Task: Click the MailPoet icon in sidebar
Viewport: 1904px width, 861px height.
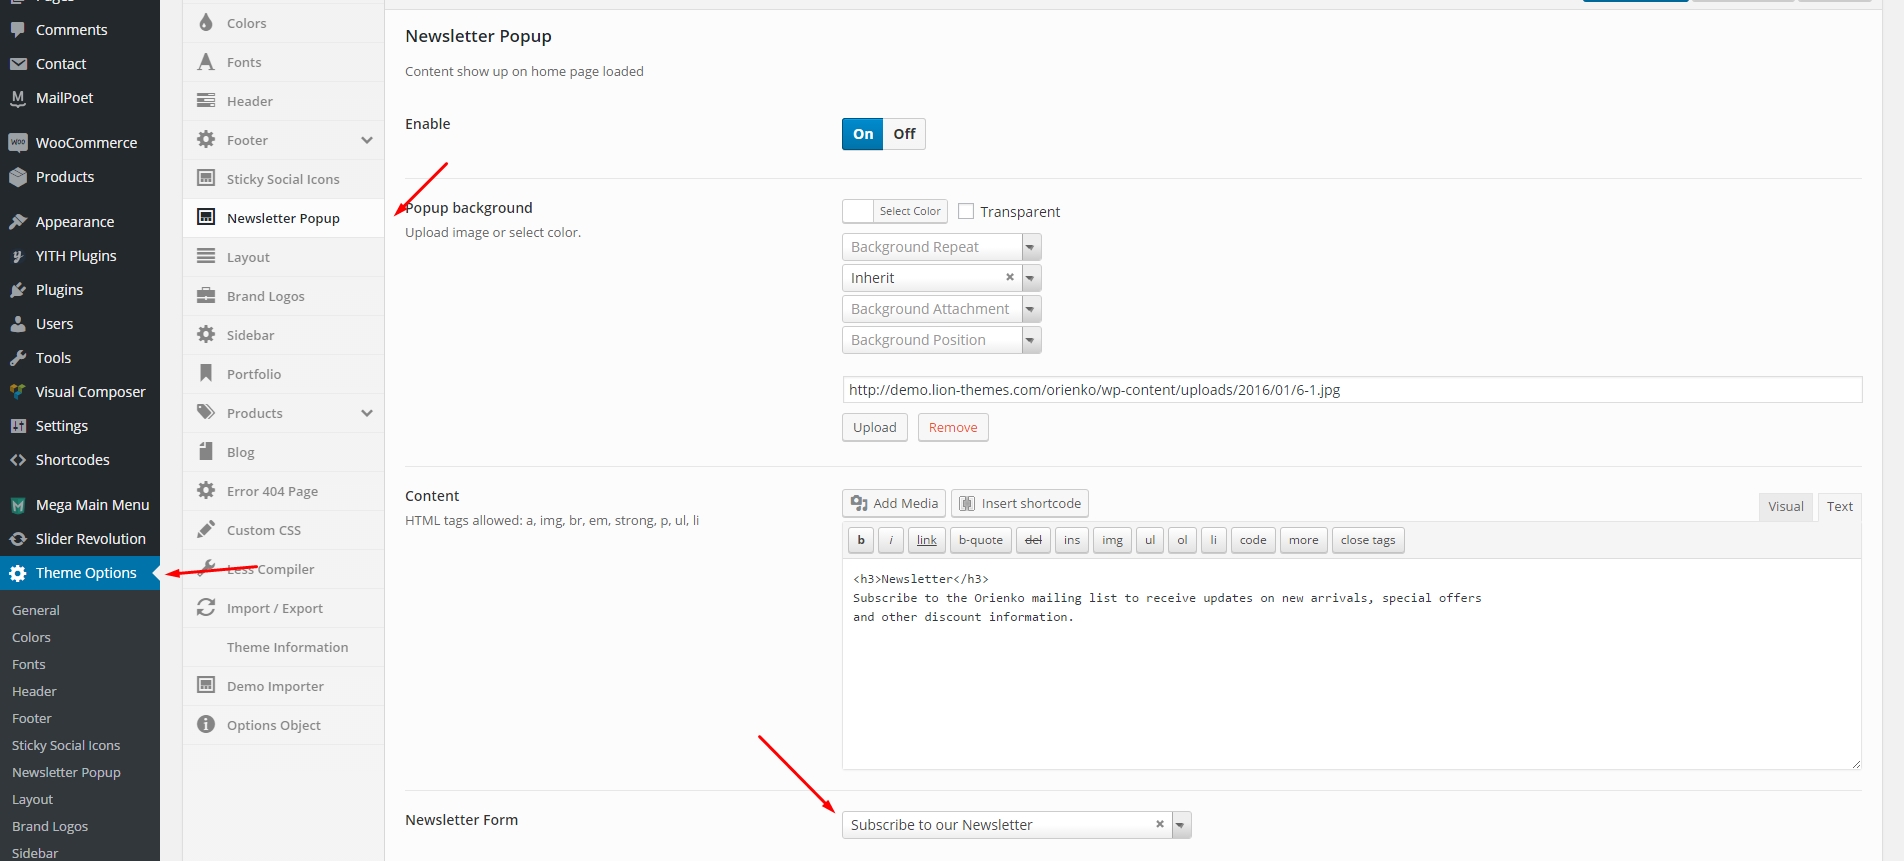Action: (x=18, y=98)
